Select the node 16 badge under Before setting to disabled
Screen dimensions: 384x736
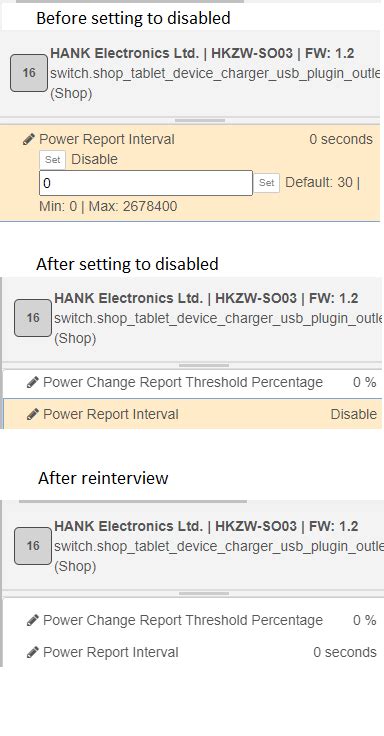click(29, 73)
